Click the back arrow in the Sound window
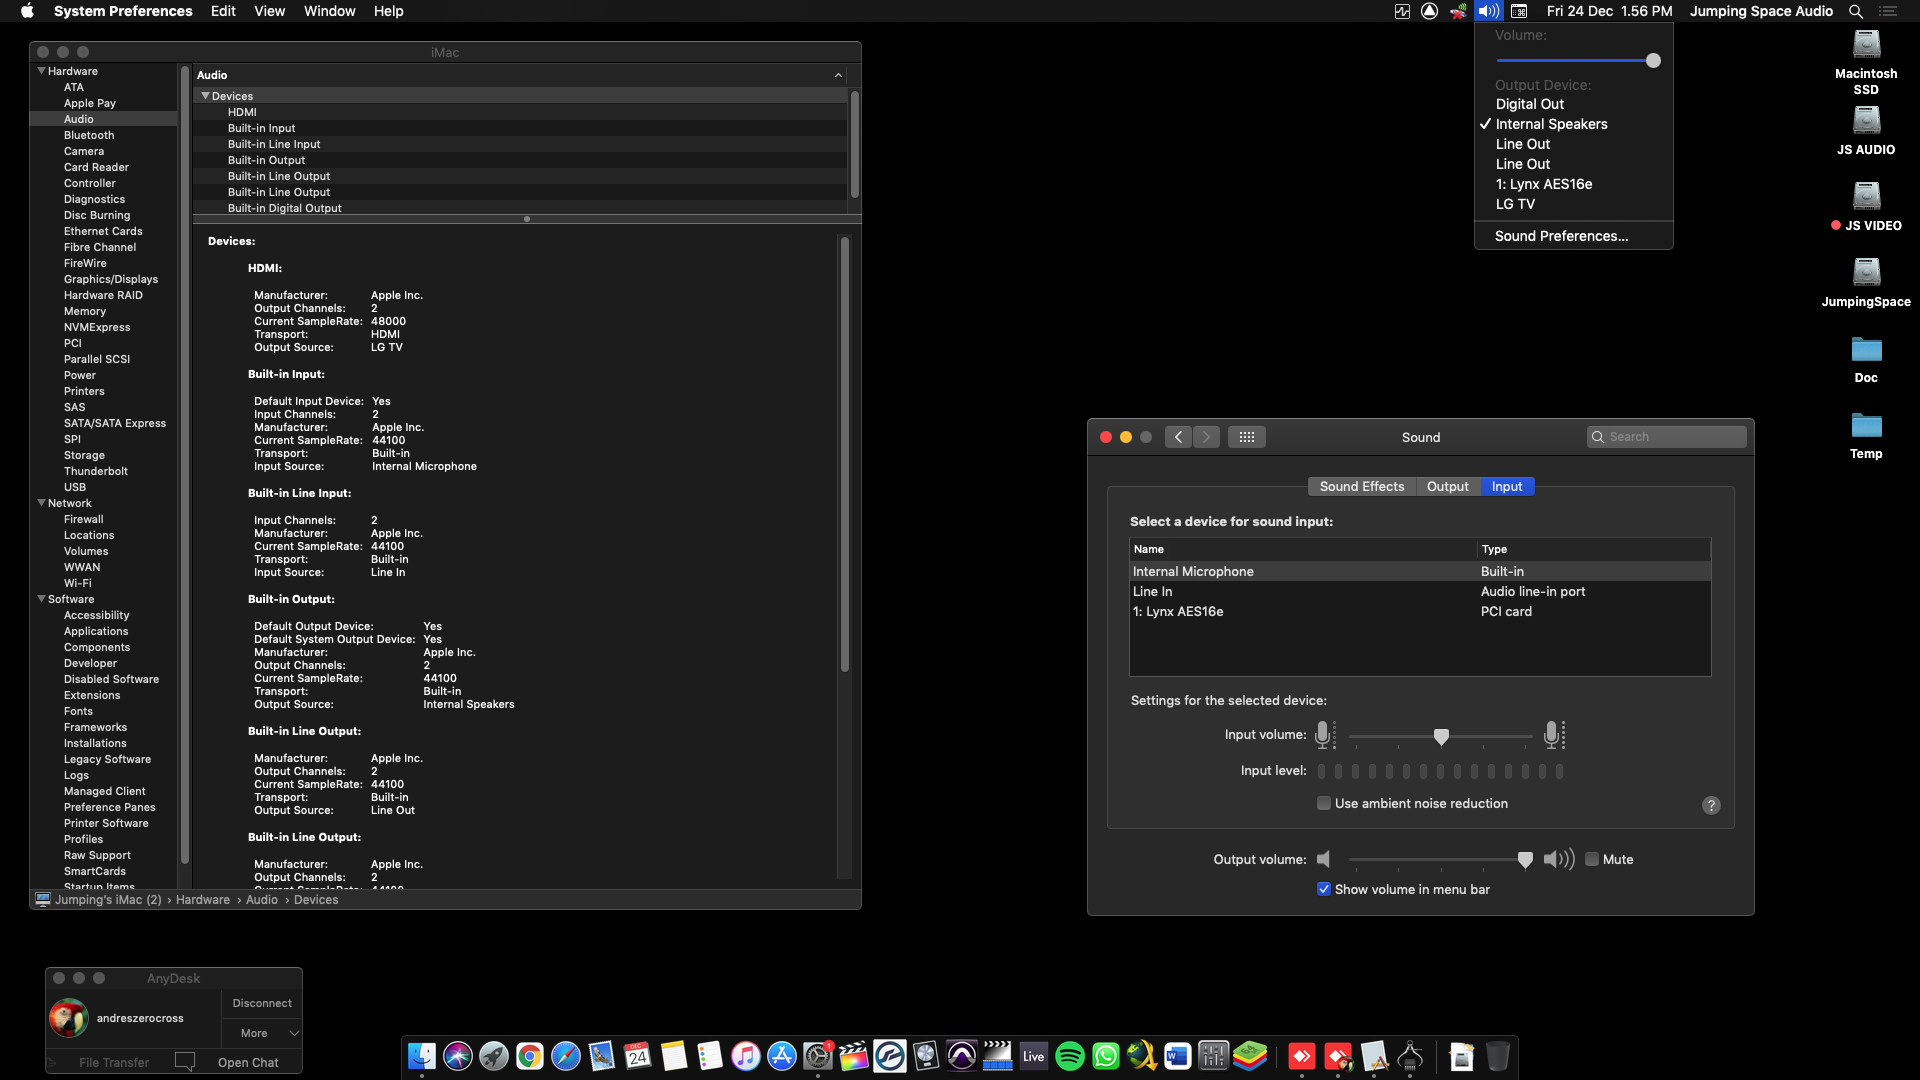 (x=1178, y=437)
